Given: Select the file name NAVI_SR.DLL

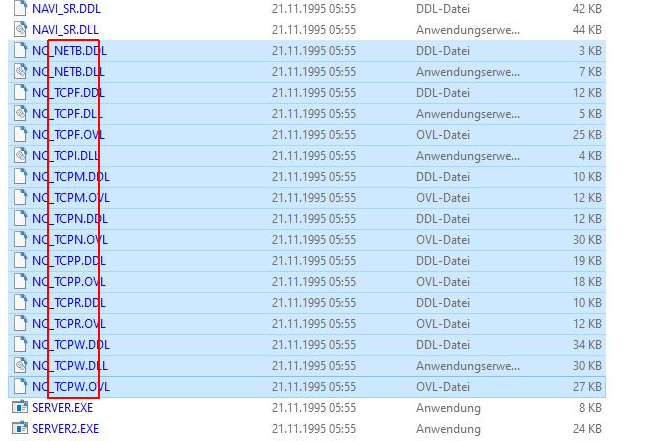Looking at the screenshot, I should tap(65, 30).
